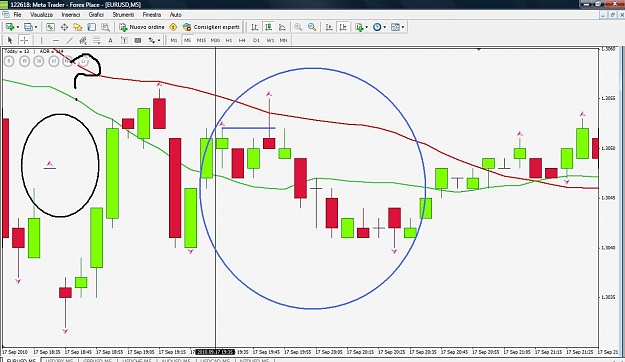Switch to the USDJPY,M5 chart tab
625x362 pixels.
click(59, 360)
